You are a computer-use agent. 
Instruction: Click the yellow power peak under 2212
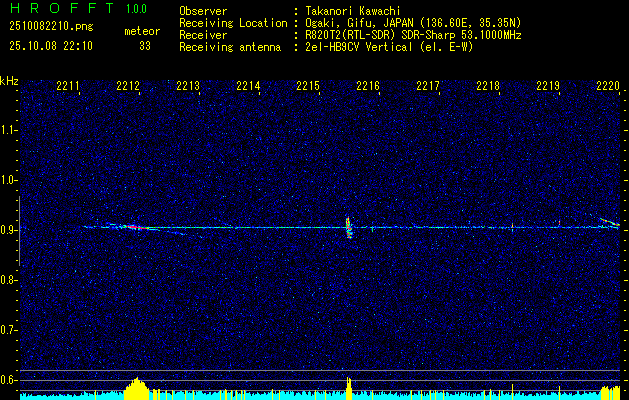[137, 388]
